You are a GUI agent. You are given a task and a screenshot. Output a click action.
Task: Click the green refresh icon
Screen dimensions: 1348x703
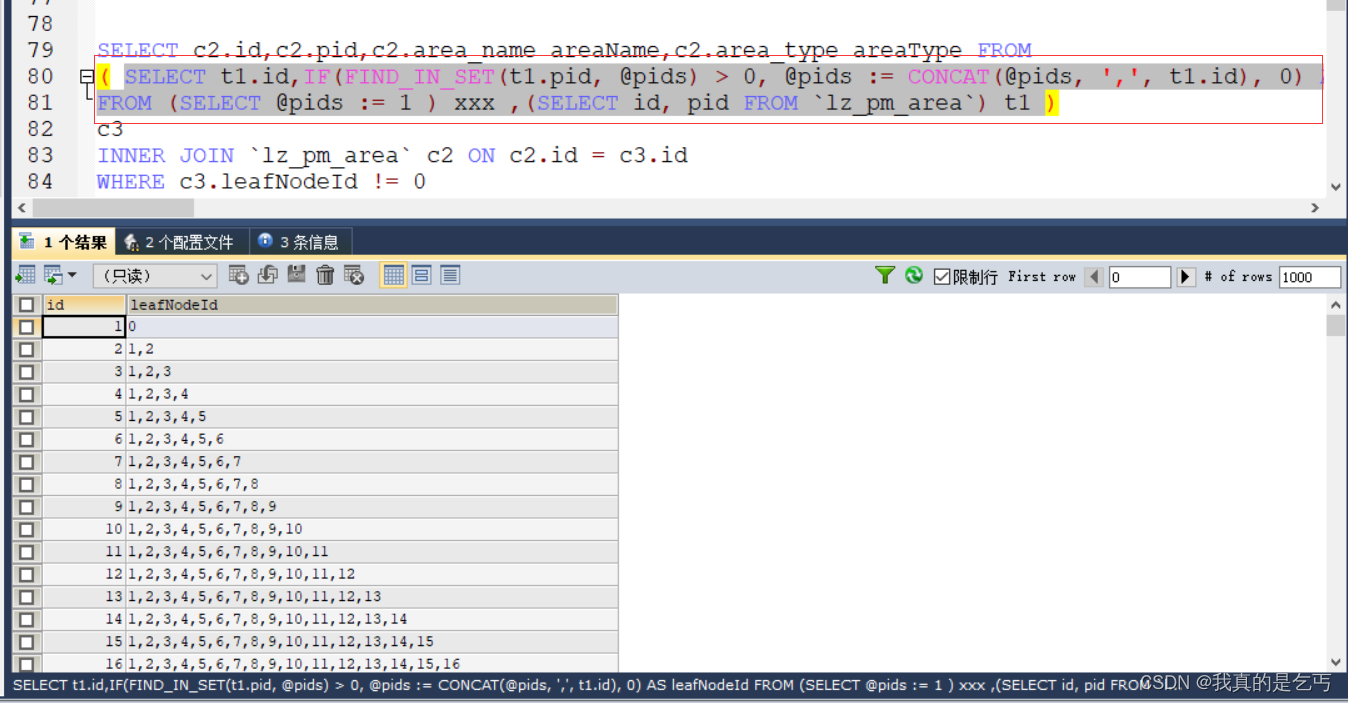[914, 275]
